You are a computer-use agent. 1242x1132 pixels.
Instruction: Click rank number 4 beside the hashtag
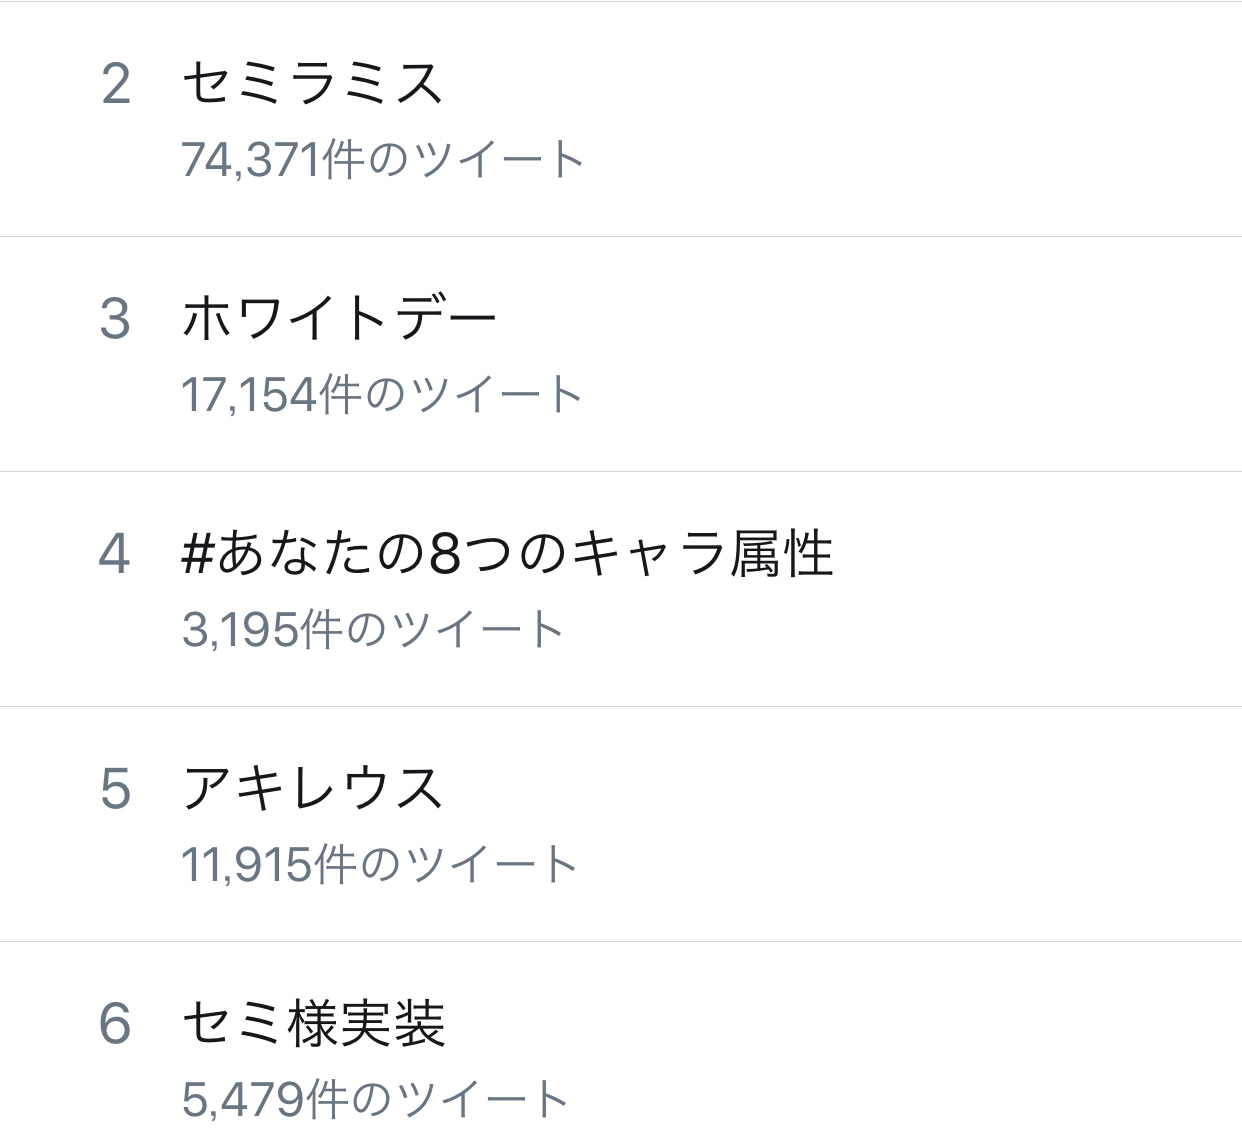(115, 554)
